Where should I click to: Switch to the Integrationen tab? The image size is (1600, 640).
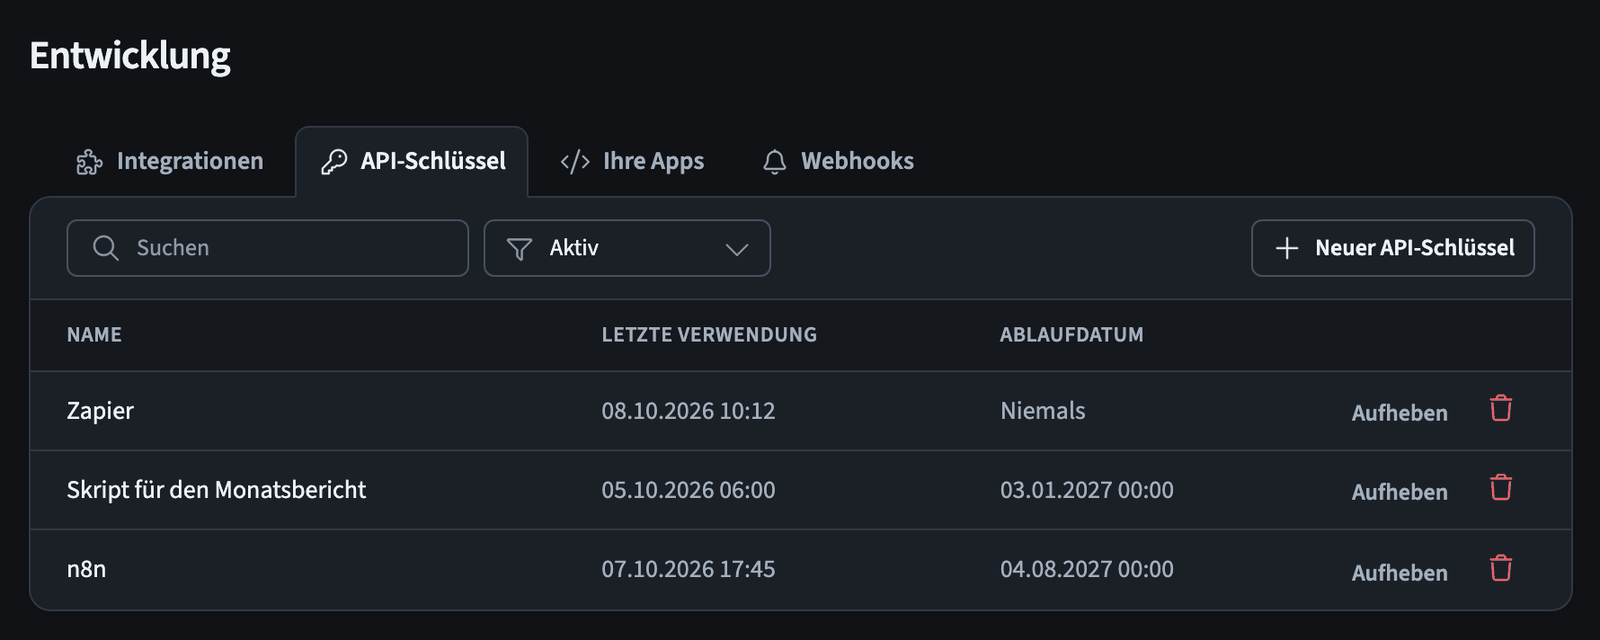170,161
